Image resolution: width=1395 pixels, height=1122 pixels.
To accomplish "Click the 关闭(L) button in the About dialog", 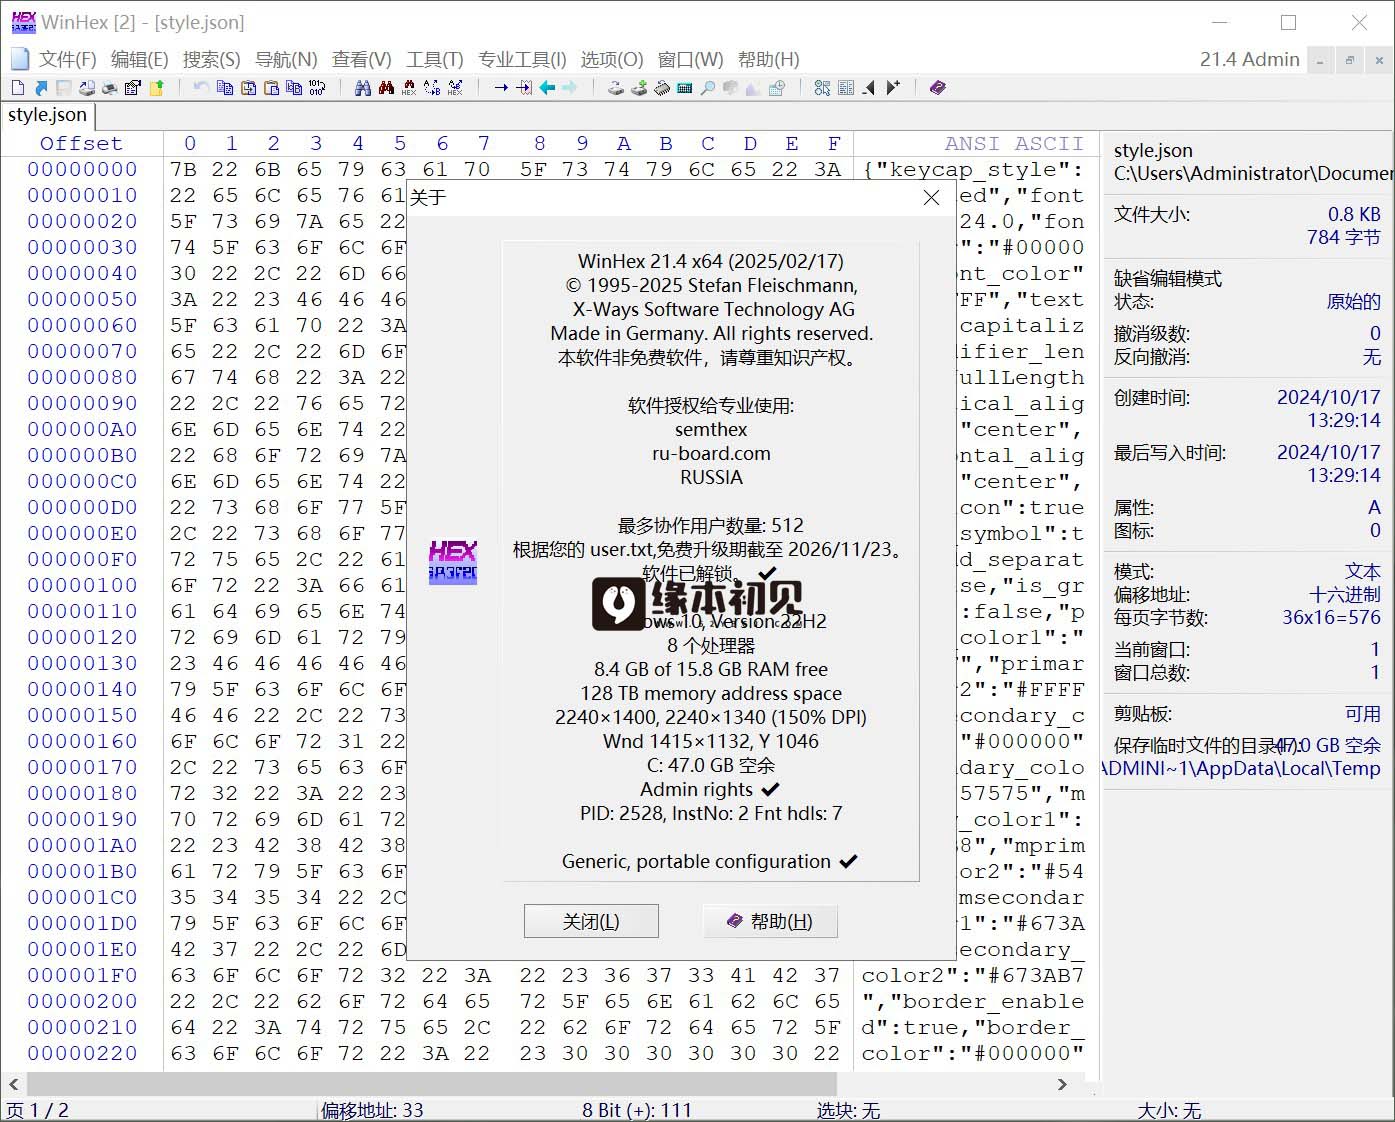I will [x=591, y=921].
